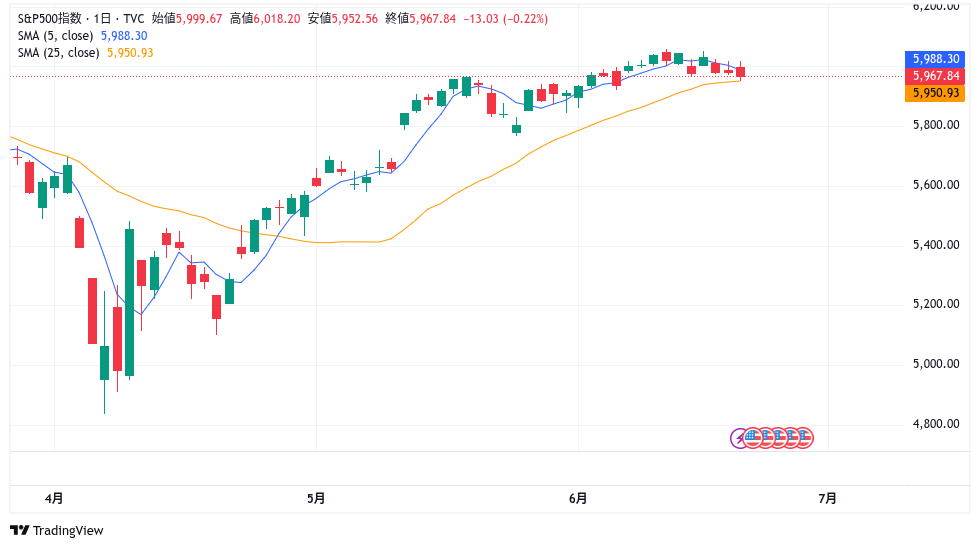Select the 始値 5,999.67 open value
The width and height of the screenshot is (980, 548).
[x=187, y=18]
